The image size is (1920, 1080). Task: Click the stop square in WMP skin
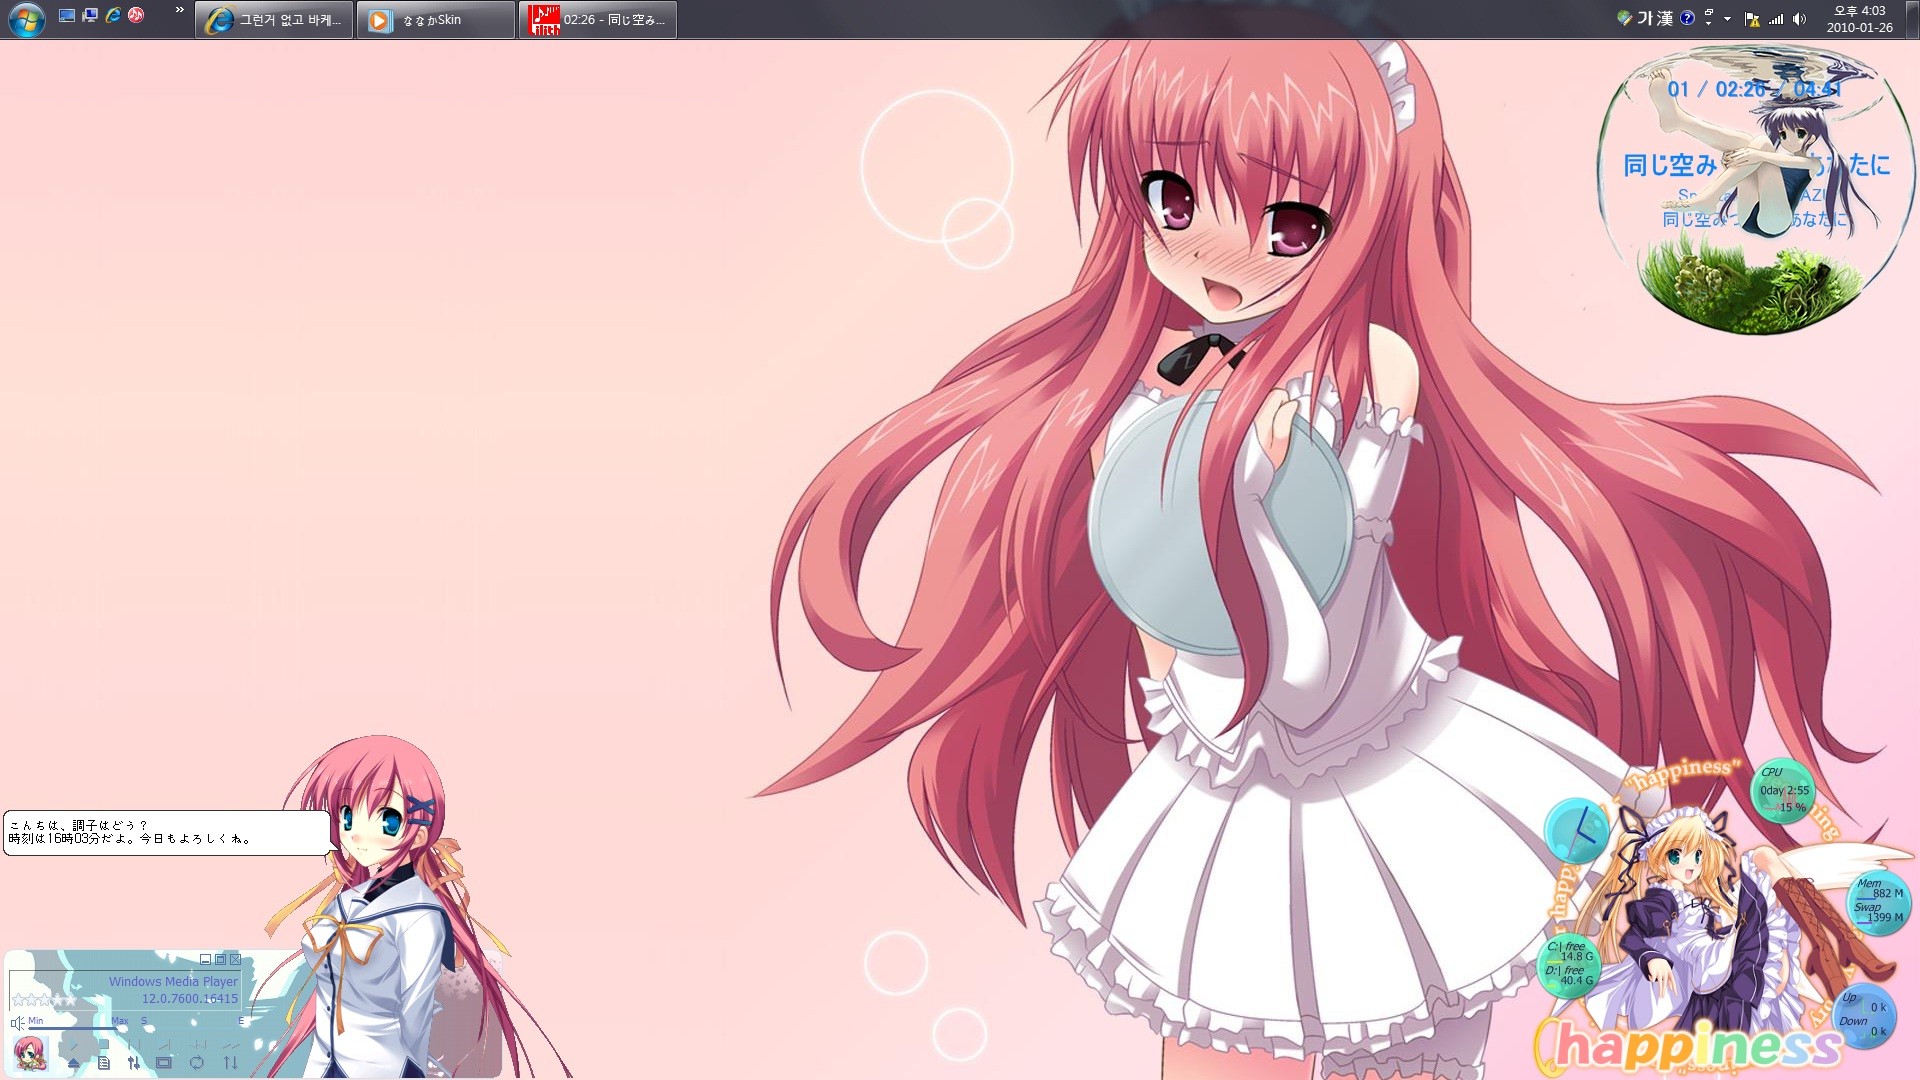point(104,1044)
